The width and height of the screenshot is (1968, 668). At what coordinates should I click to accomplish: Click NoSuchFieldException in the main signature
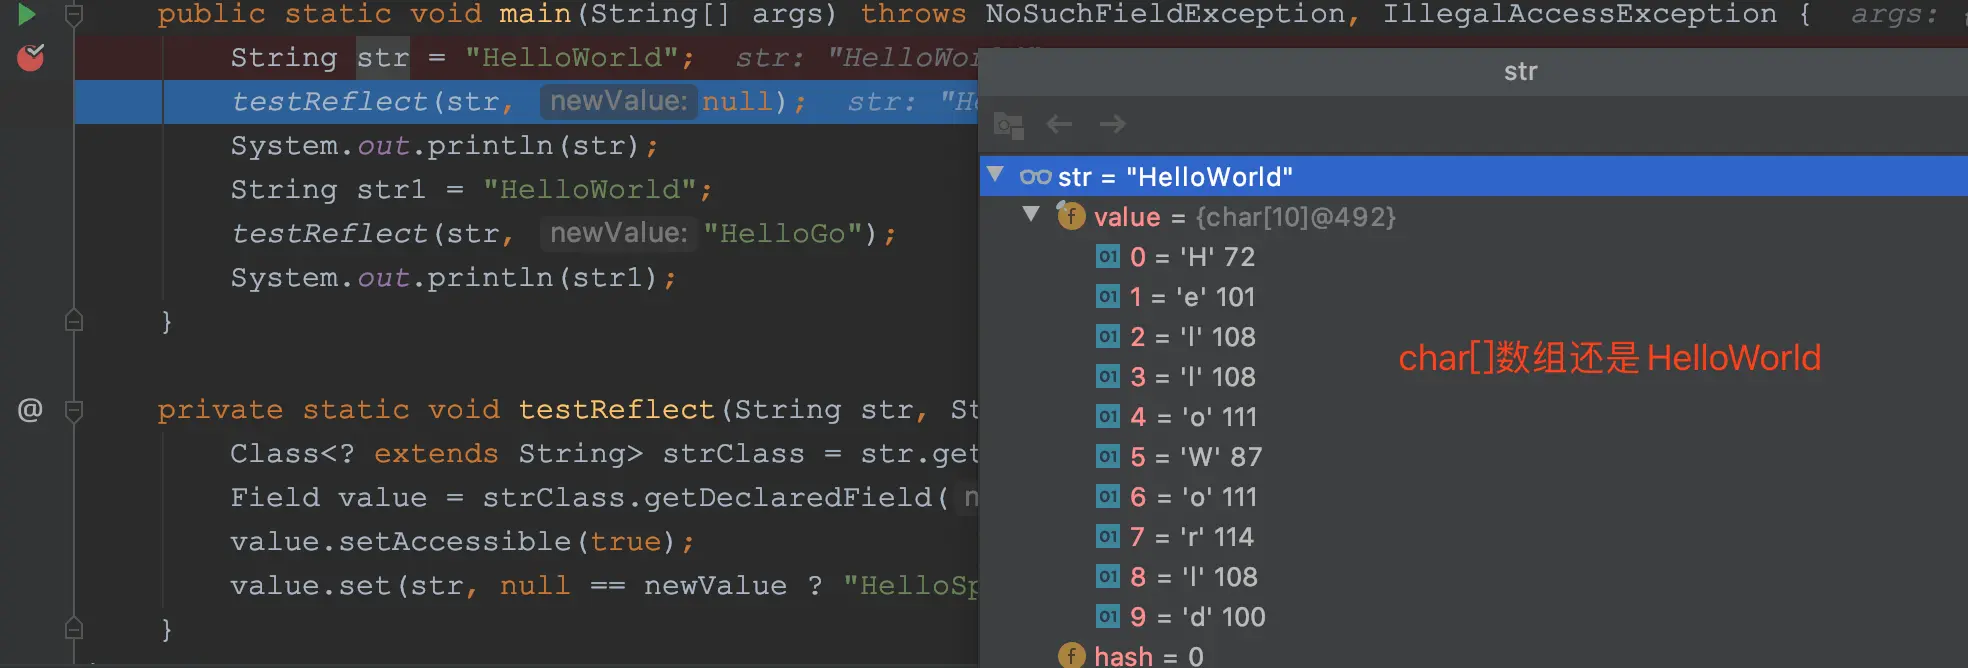1166,14
